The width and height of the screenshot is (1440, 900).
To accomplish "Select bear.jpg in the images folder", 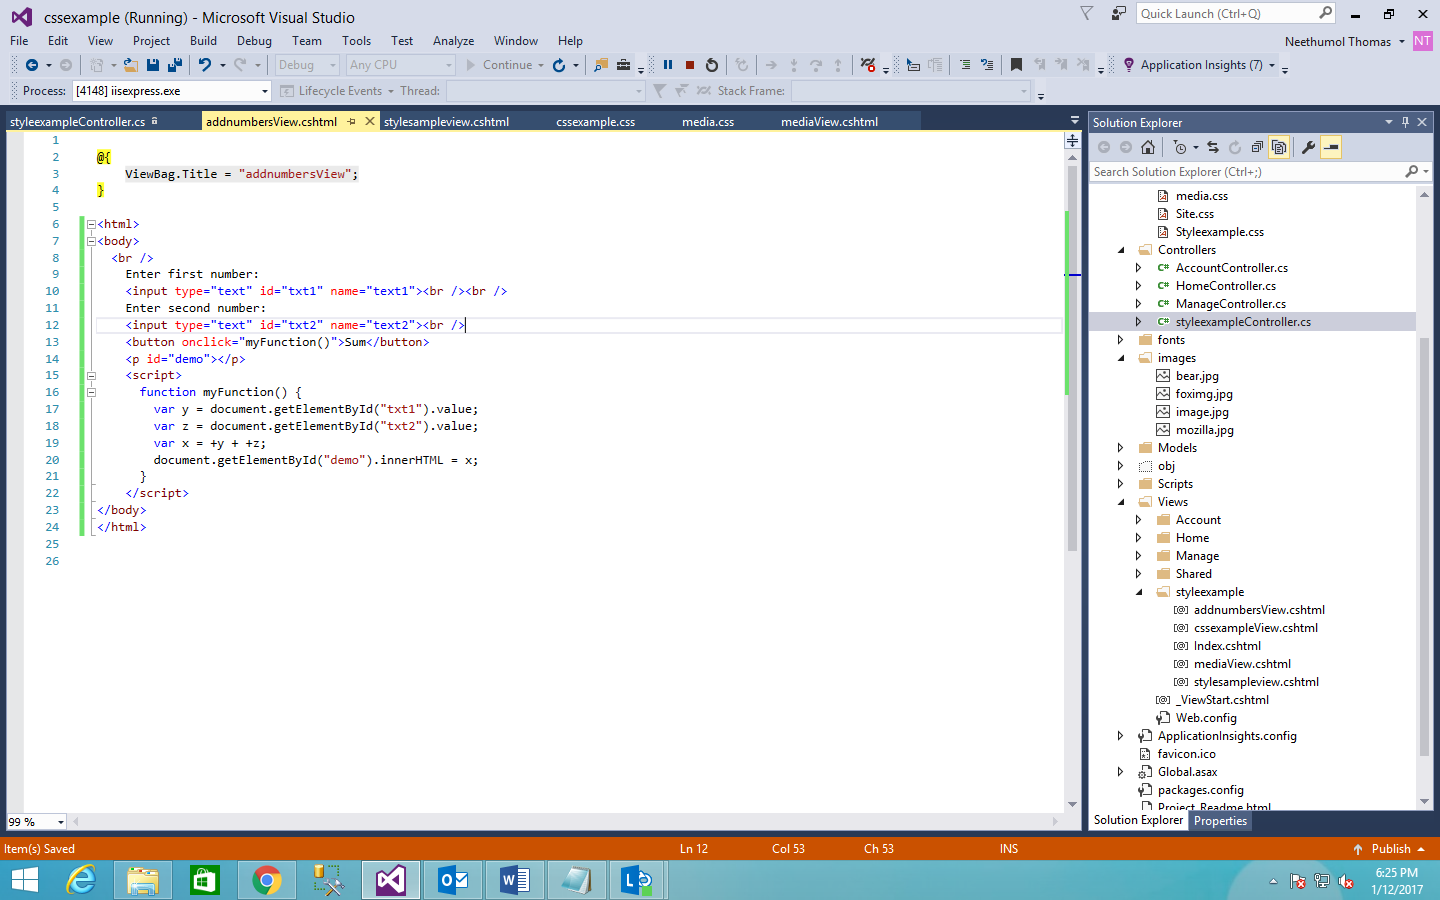I will (x=1197, y=376).
